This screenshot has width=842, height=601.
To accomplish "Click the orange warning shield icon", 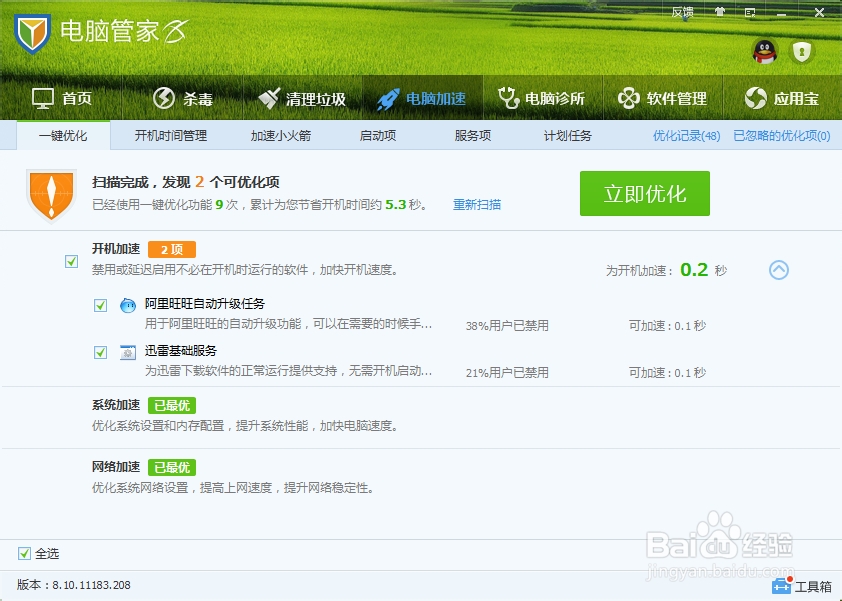I will click(x=51, y=195).
